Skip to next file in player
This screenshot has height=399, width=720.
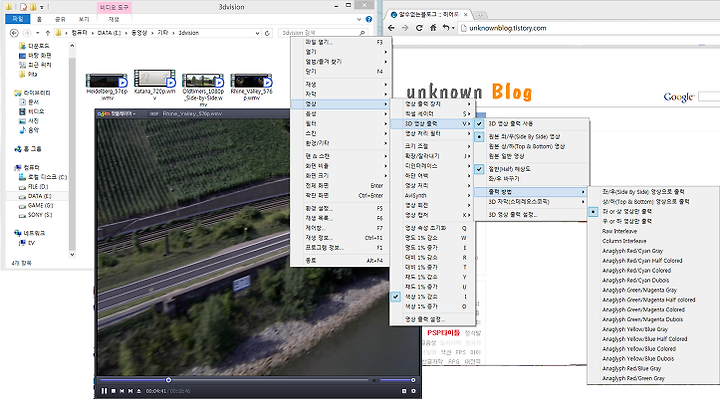pos(130,391)
